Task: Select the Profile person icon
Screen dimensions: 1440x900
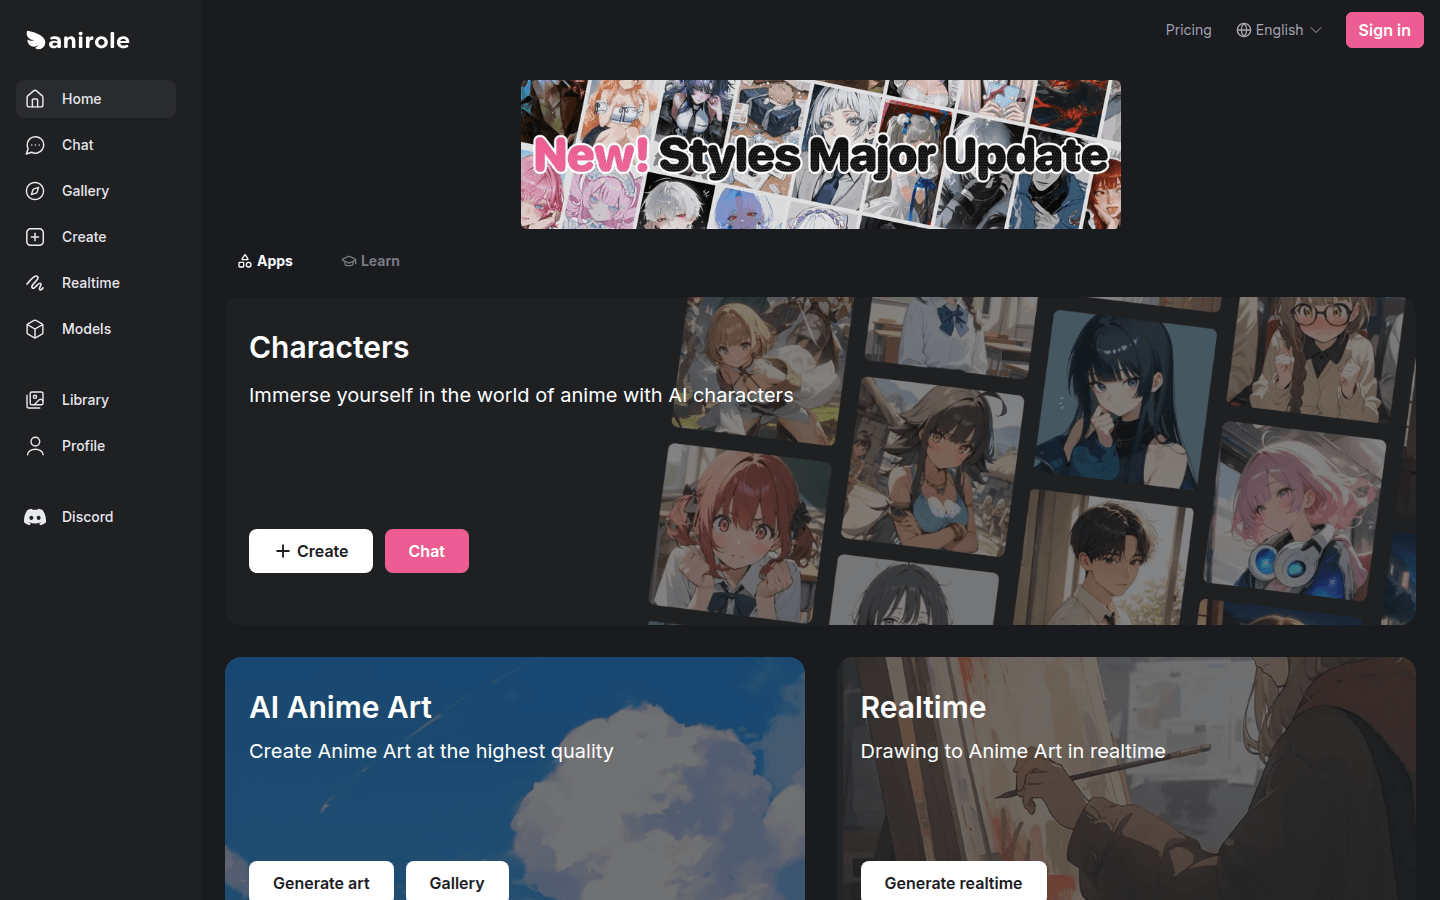Action: pyautogui.click(x=33, y=446)
